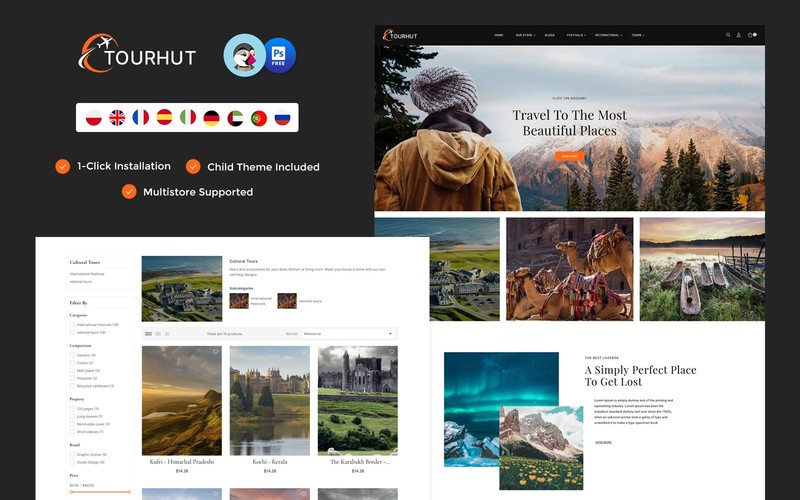Expand the Festivals menu

tap(576, 35)
